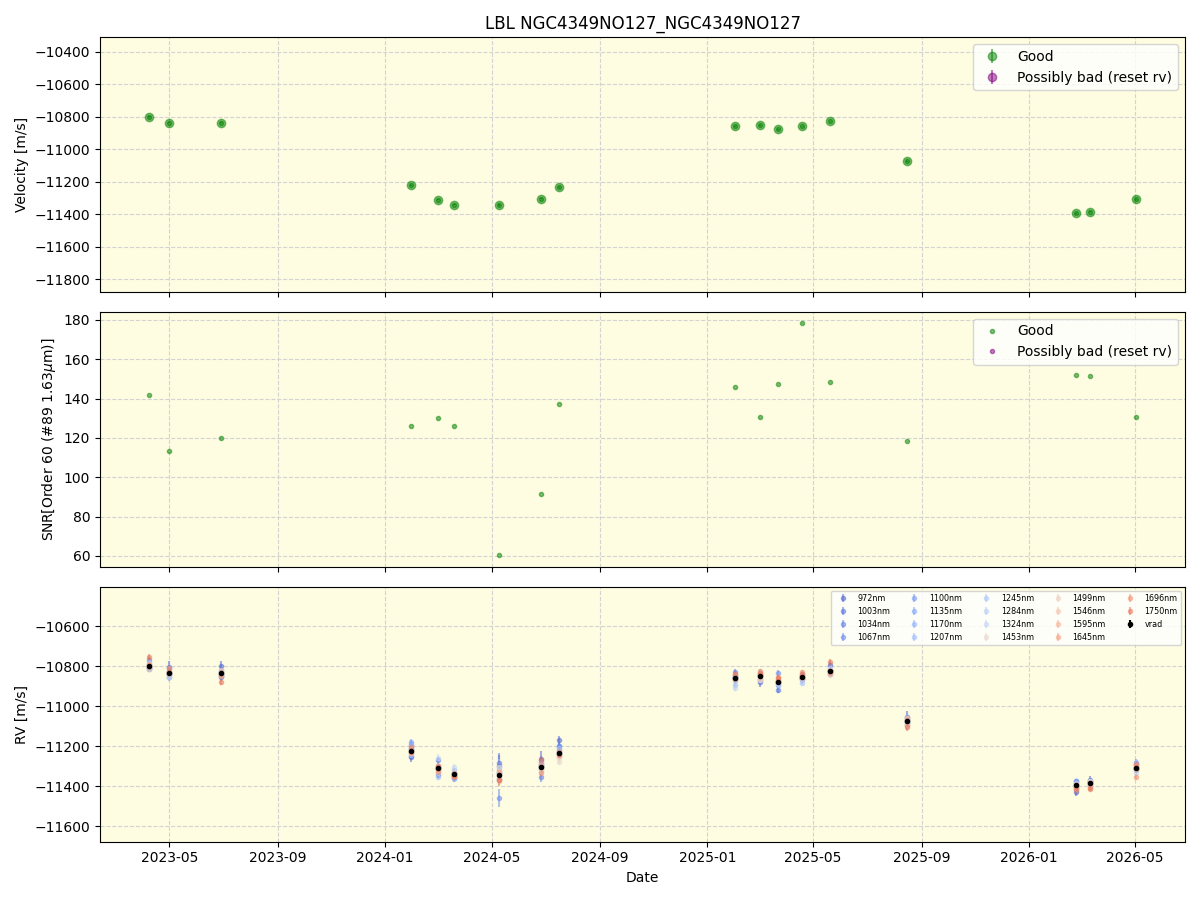Click the 1170nm legend label
This screenshot has height=900, width=1200.
[946, 624]
